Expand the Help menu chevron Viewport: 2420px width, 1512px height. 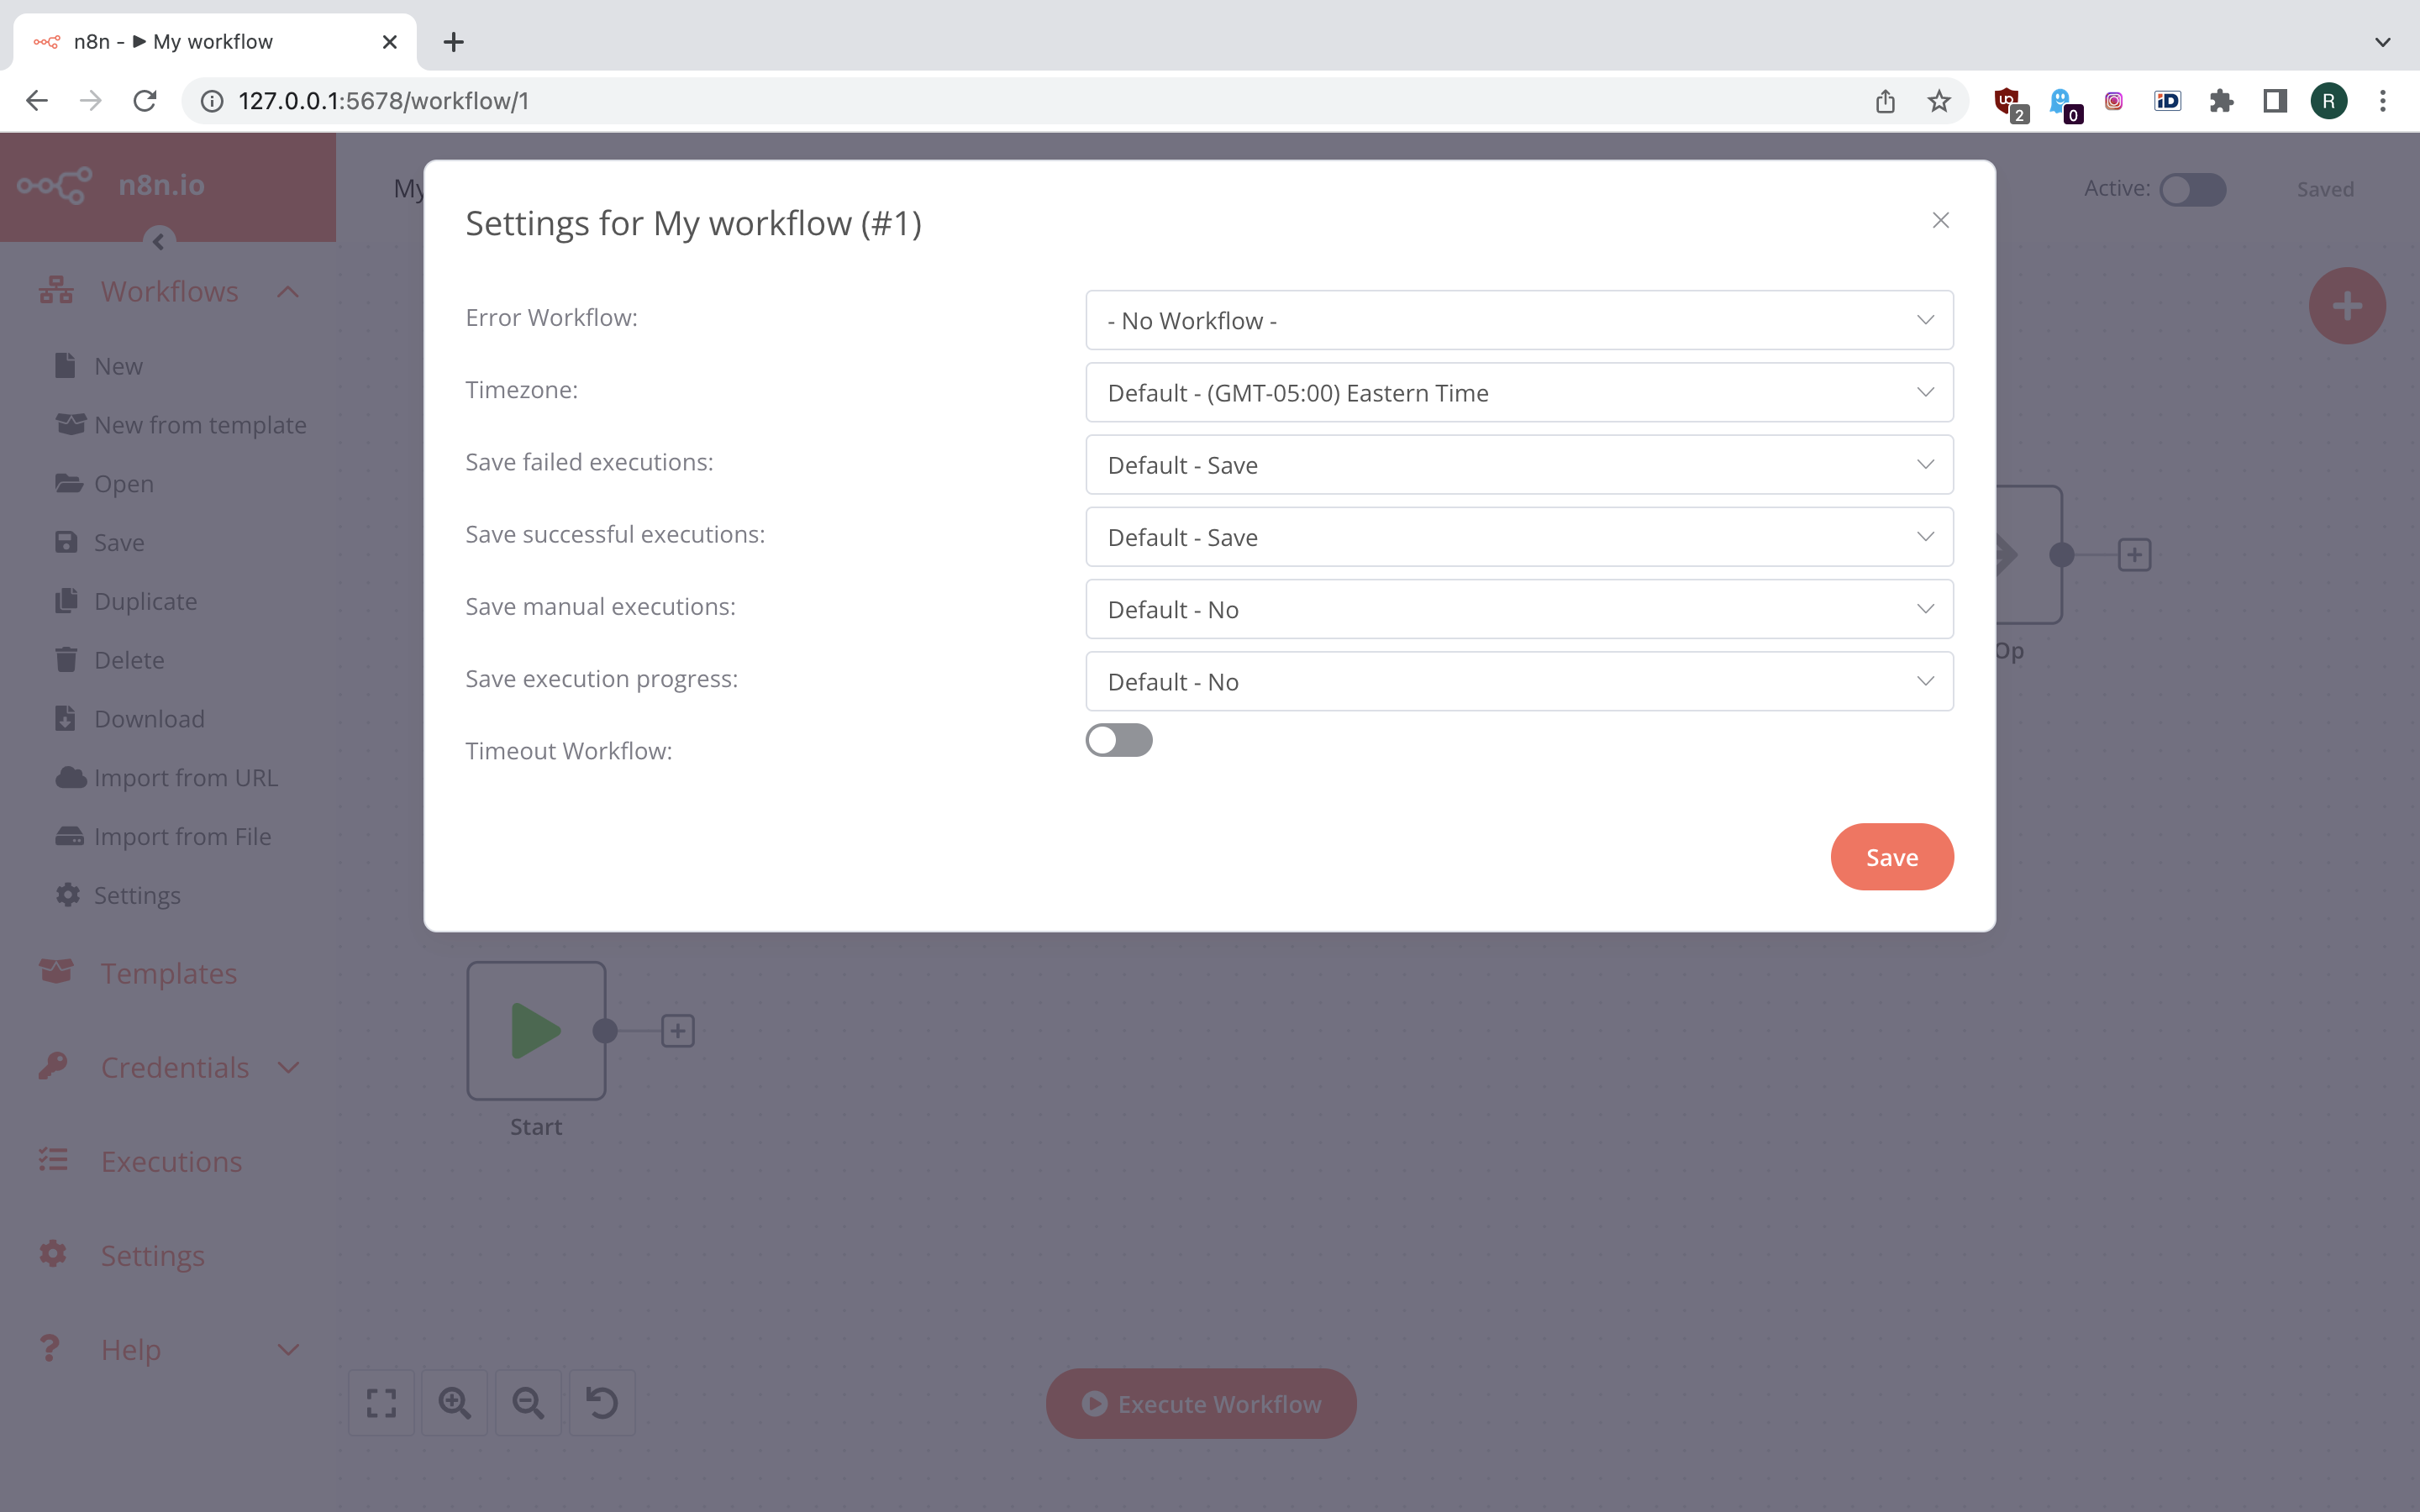tap(288, 1349)
